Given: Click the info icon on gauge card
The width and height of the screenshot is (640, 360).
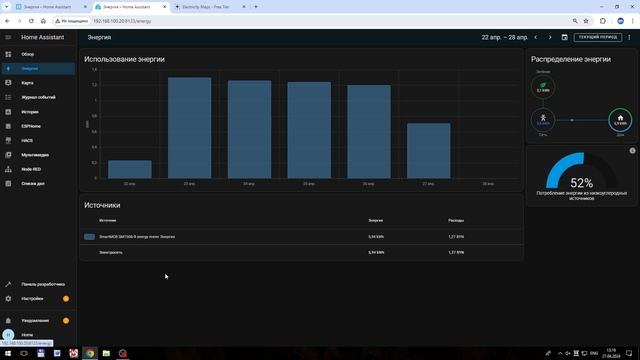Looking at the screenshot, I should 632,151.
